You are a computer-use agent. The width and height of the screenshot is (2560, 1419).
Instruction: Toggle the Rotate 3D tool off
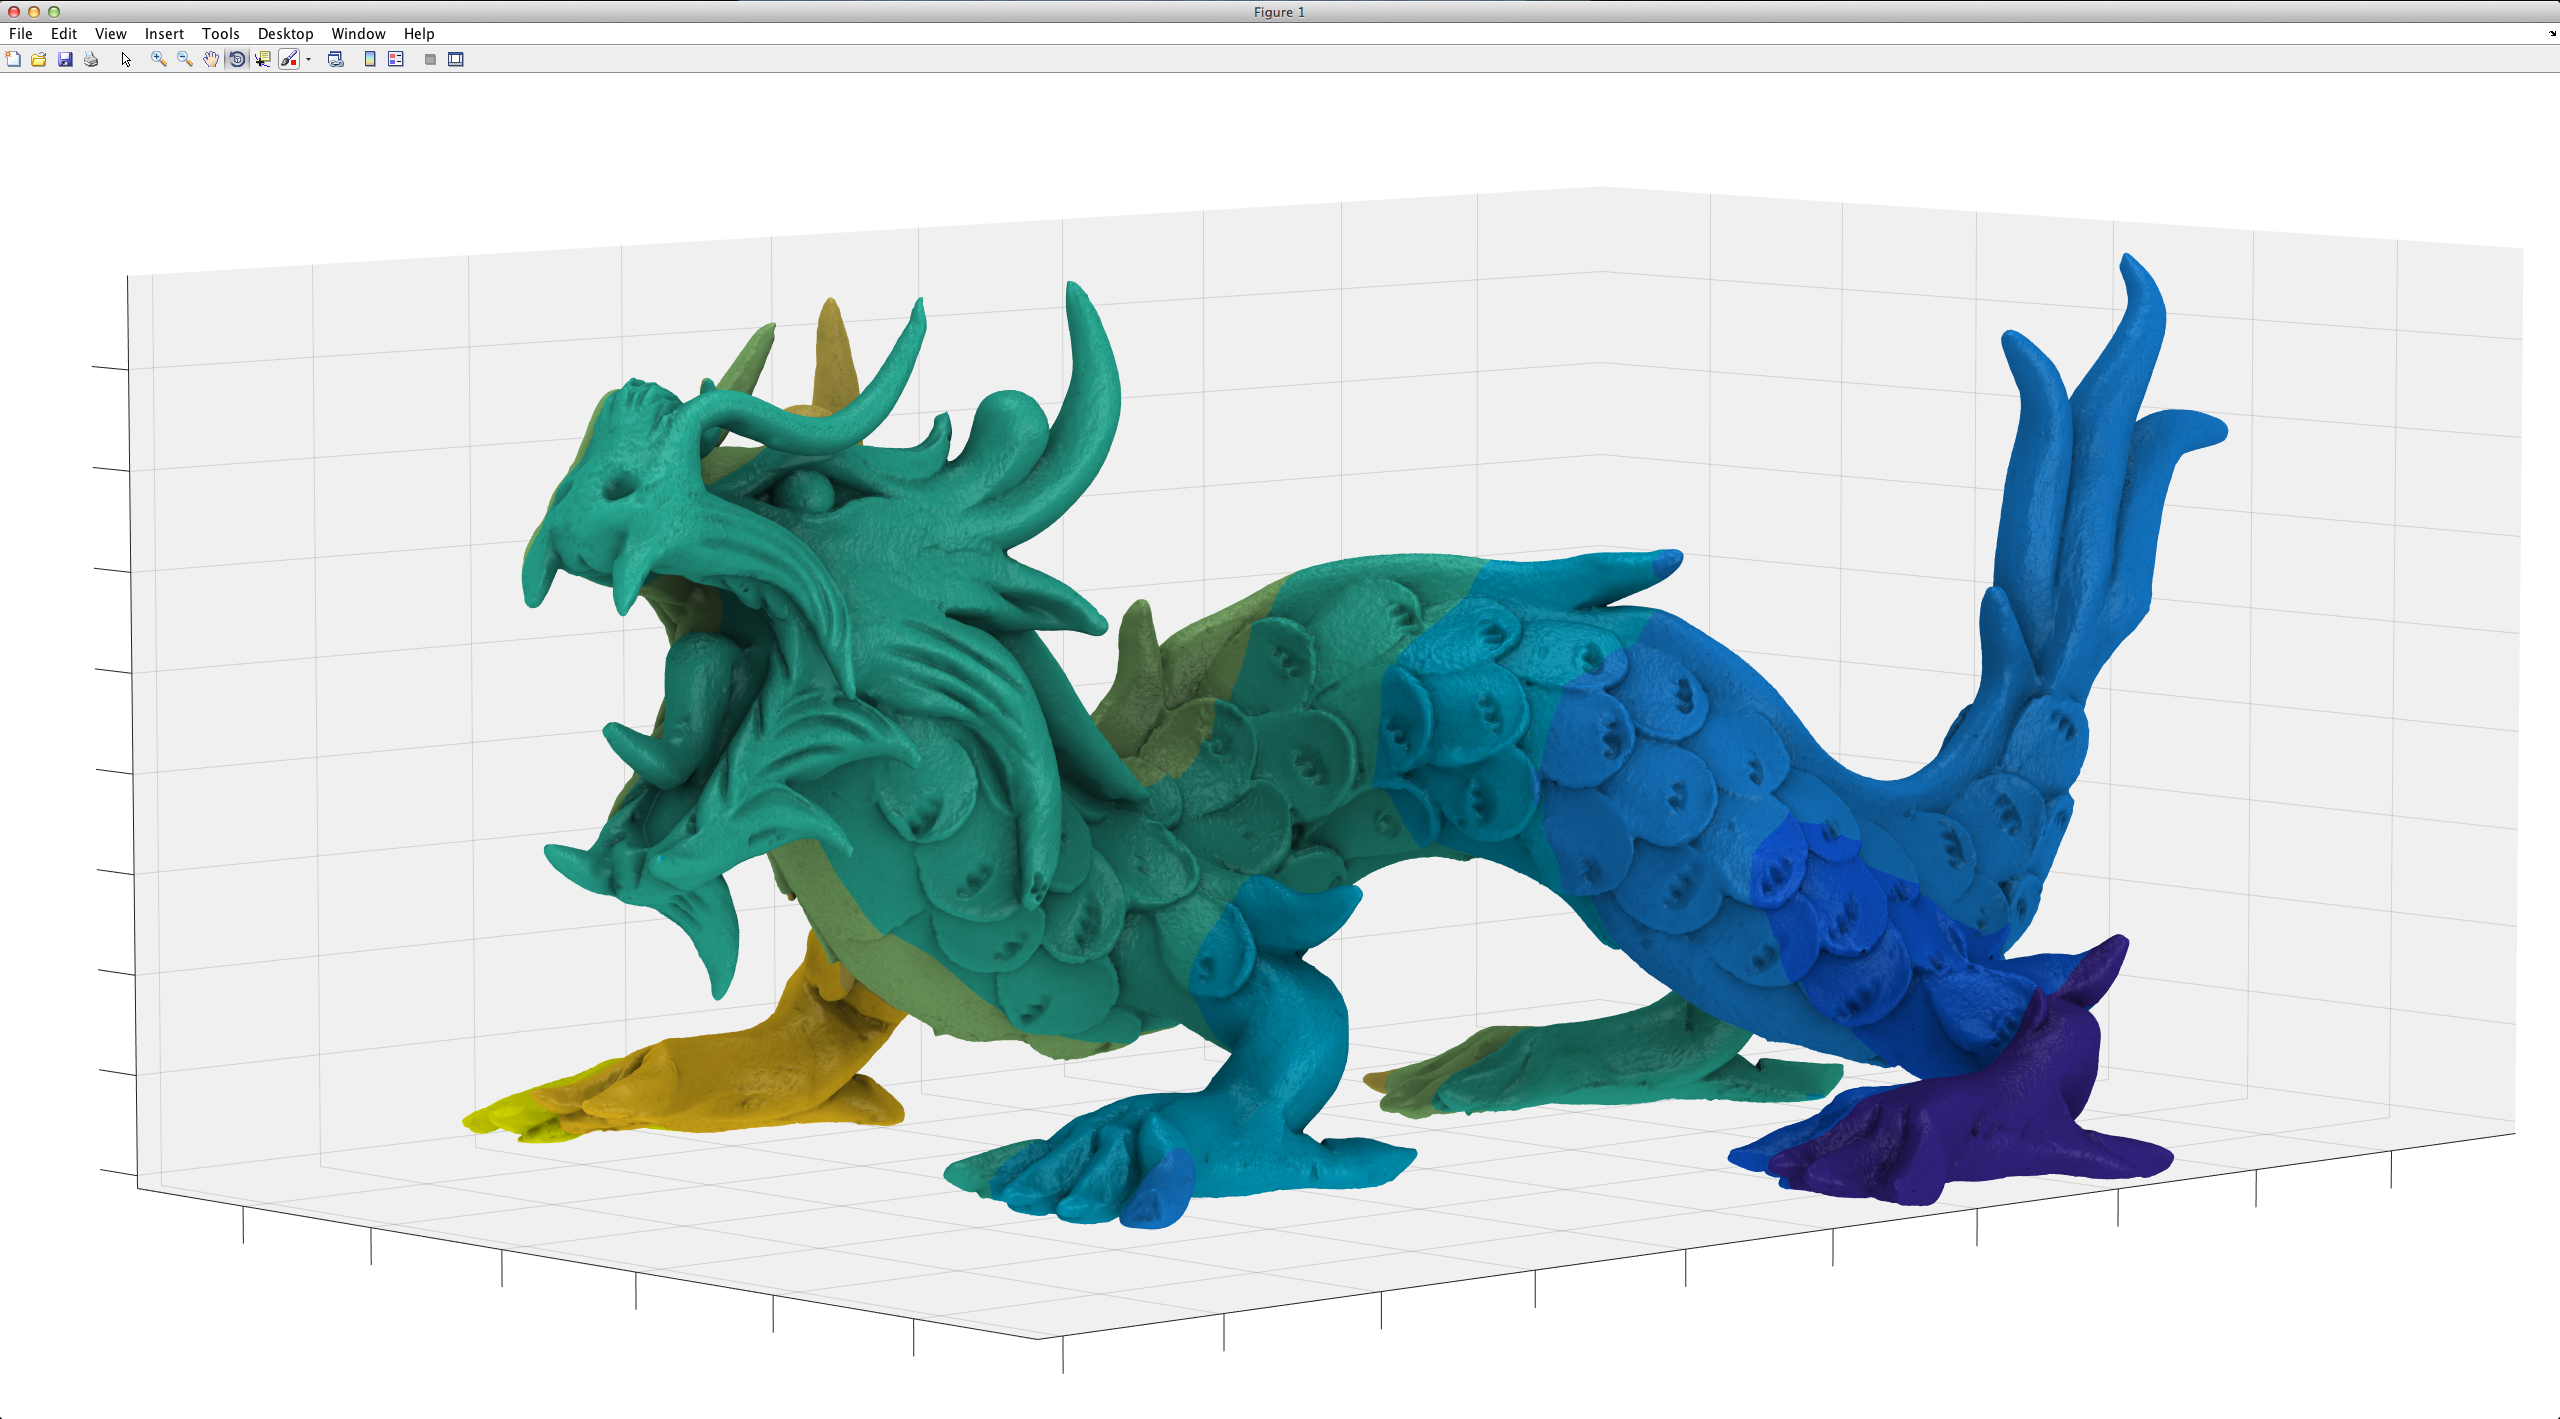(237, 59)
